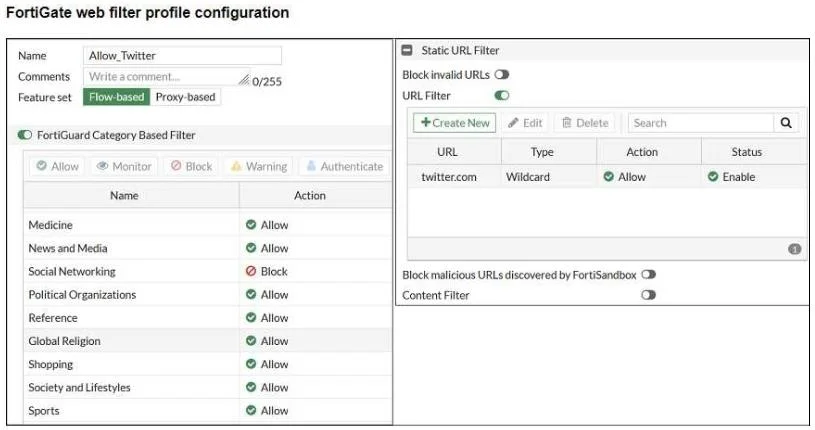Toggle Block invalid URLs switch

click(x=502, y=75)
